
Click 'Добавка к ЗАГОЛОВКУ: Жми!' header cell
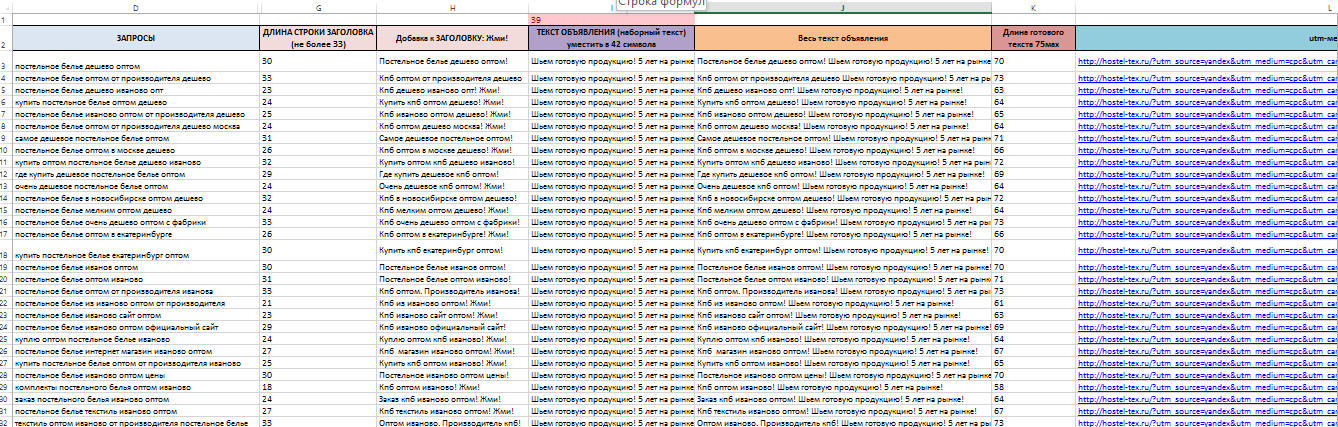(452, 38)
